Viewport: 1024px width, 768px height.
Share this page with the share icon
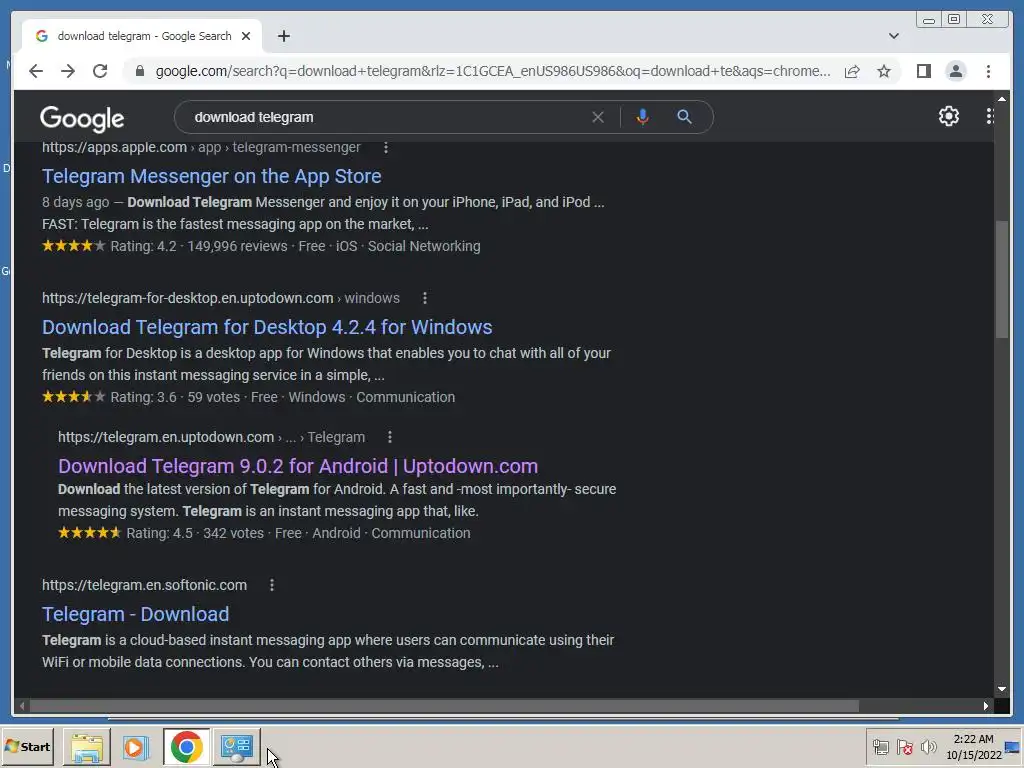coord(852,71)
